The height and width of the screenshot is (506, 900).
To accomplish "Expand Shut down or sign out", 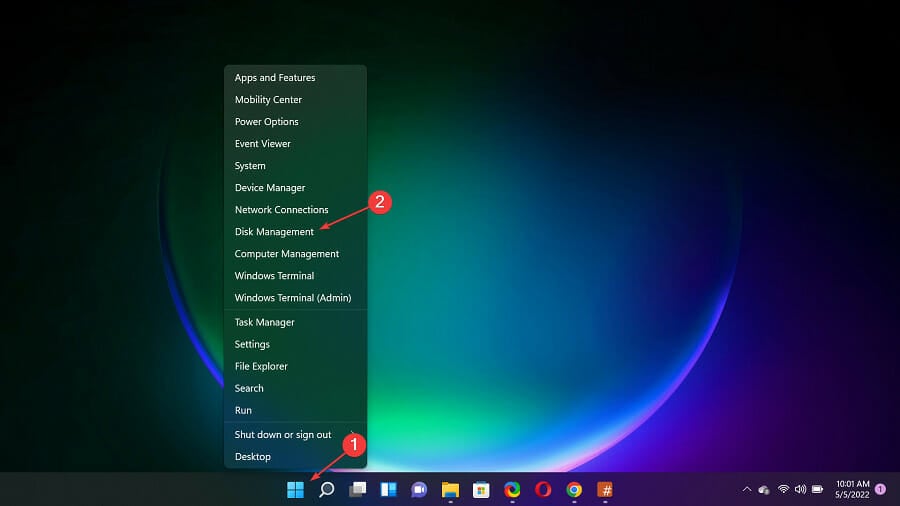I will click(x=295, y=435).
